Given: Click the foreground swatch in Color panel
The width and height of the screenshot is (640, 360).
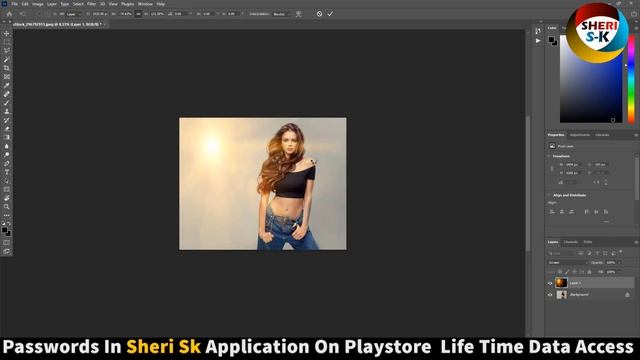Looking at the screenshot, I should 551,40.
